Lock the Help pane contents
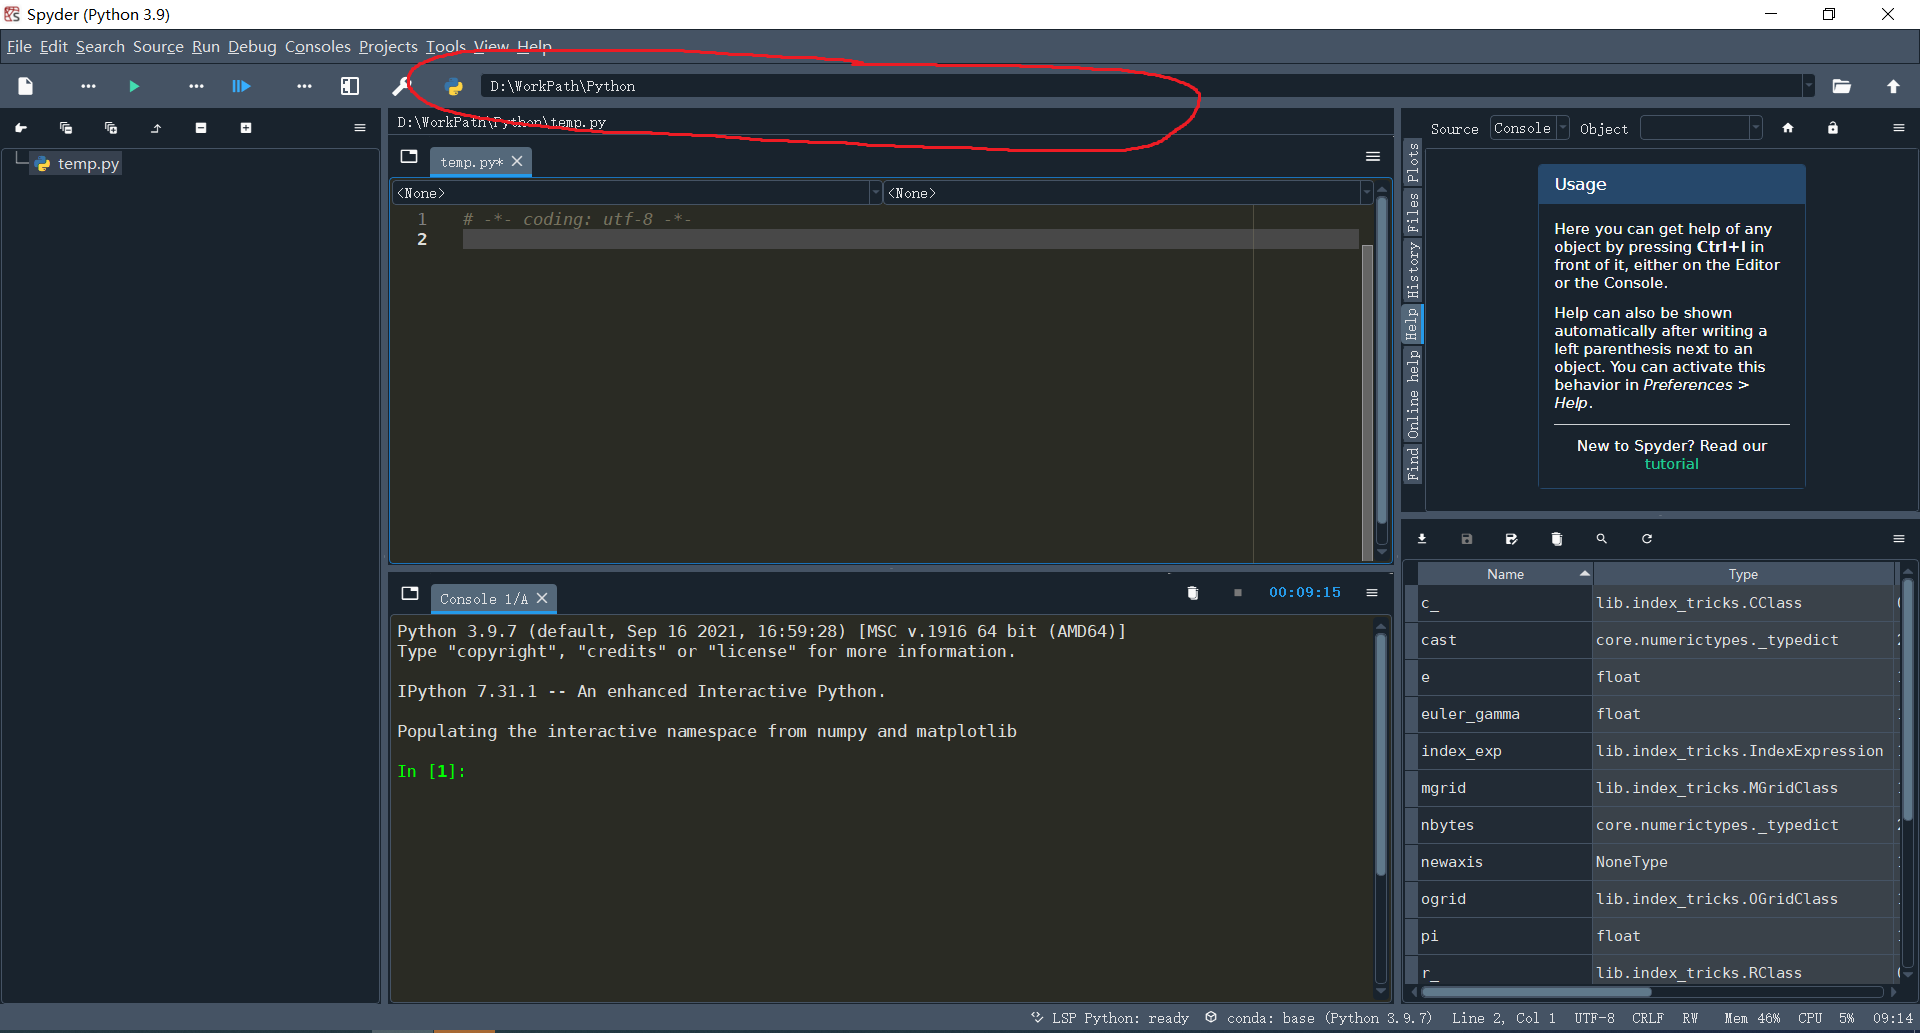 click(1832, 128)
